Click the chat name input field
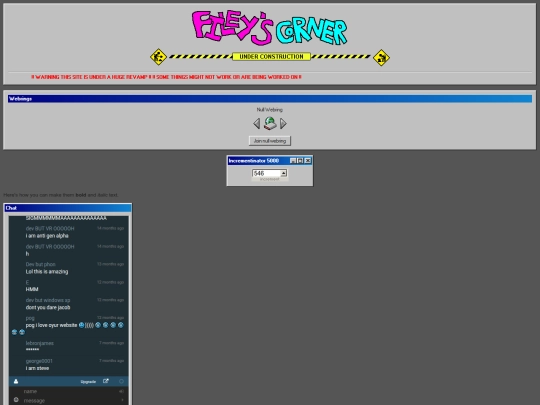 69,391
